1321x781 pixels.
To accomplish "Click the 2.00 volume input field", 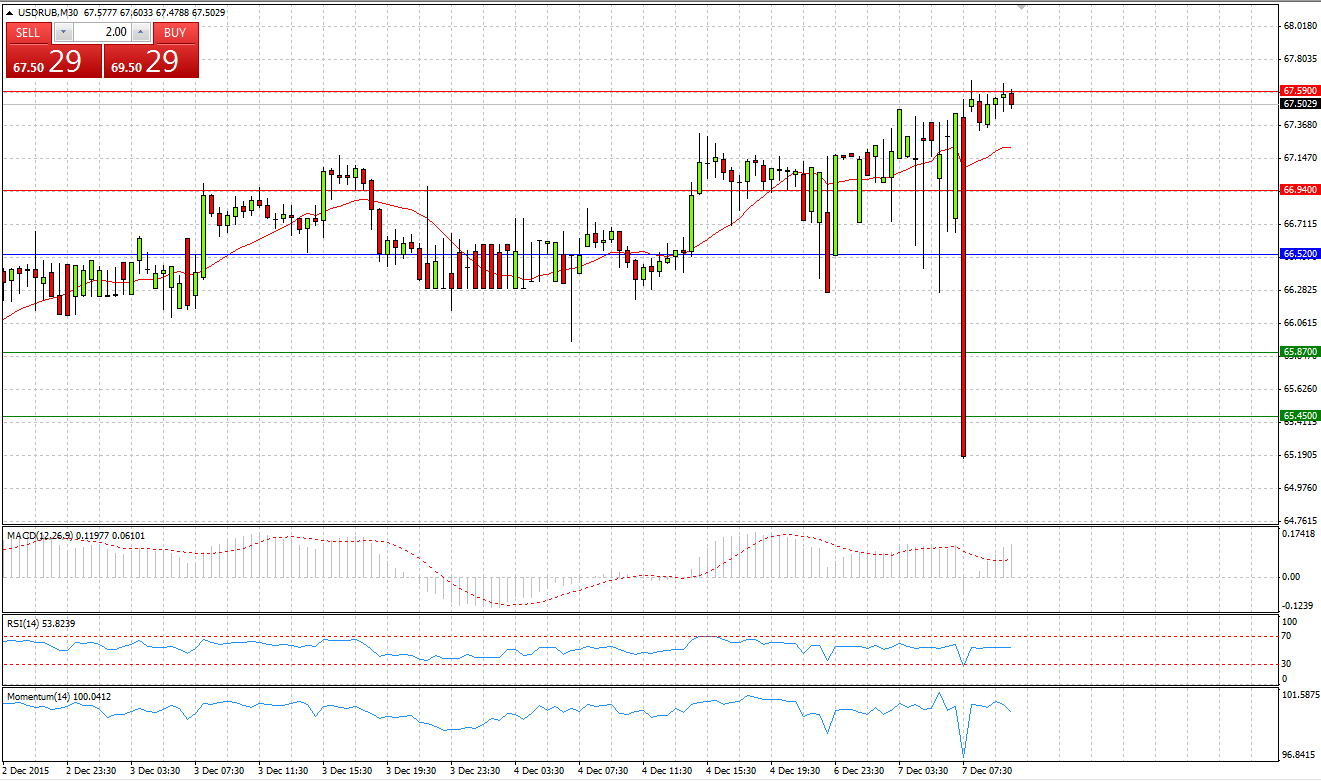I will coord(102,32).
